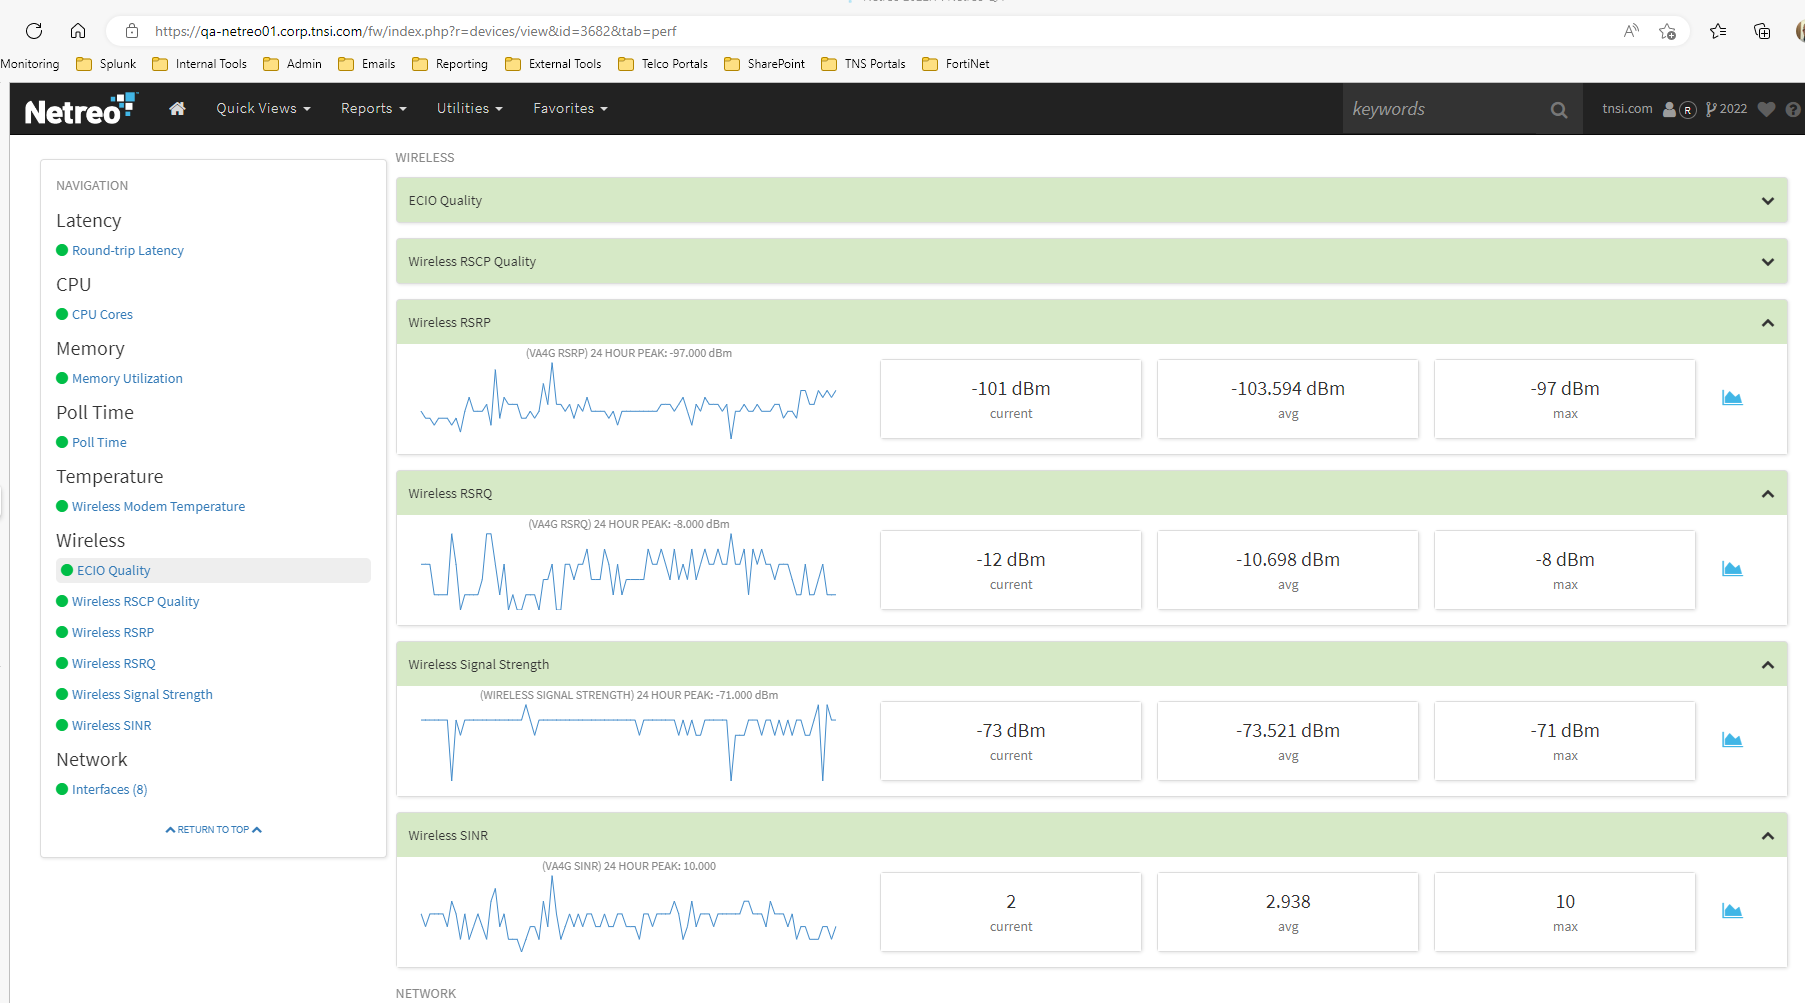The image size is (1805, 1003).
Task: Go to Poll Time link
Action: tap(99, 443)
